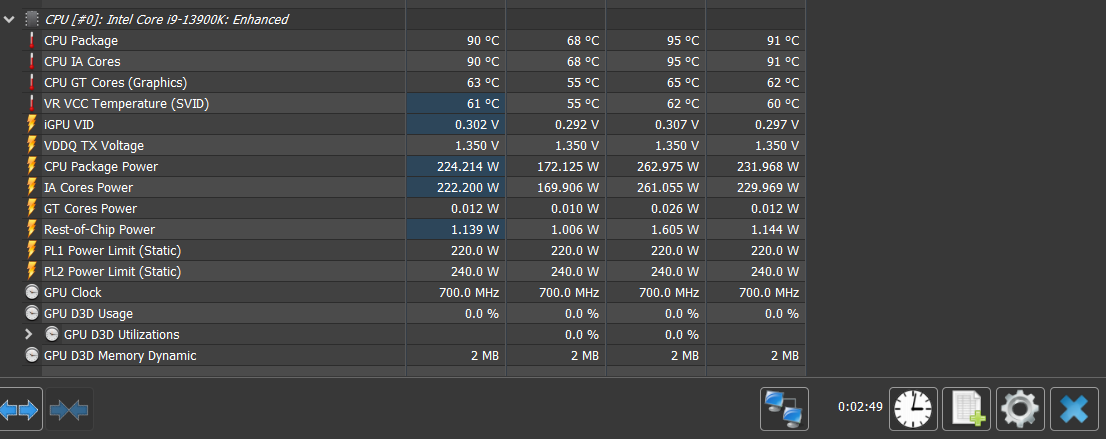Select the CPU Package temperature row
This screenshot has width=1106, height=439.
coord(81,41)
